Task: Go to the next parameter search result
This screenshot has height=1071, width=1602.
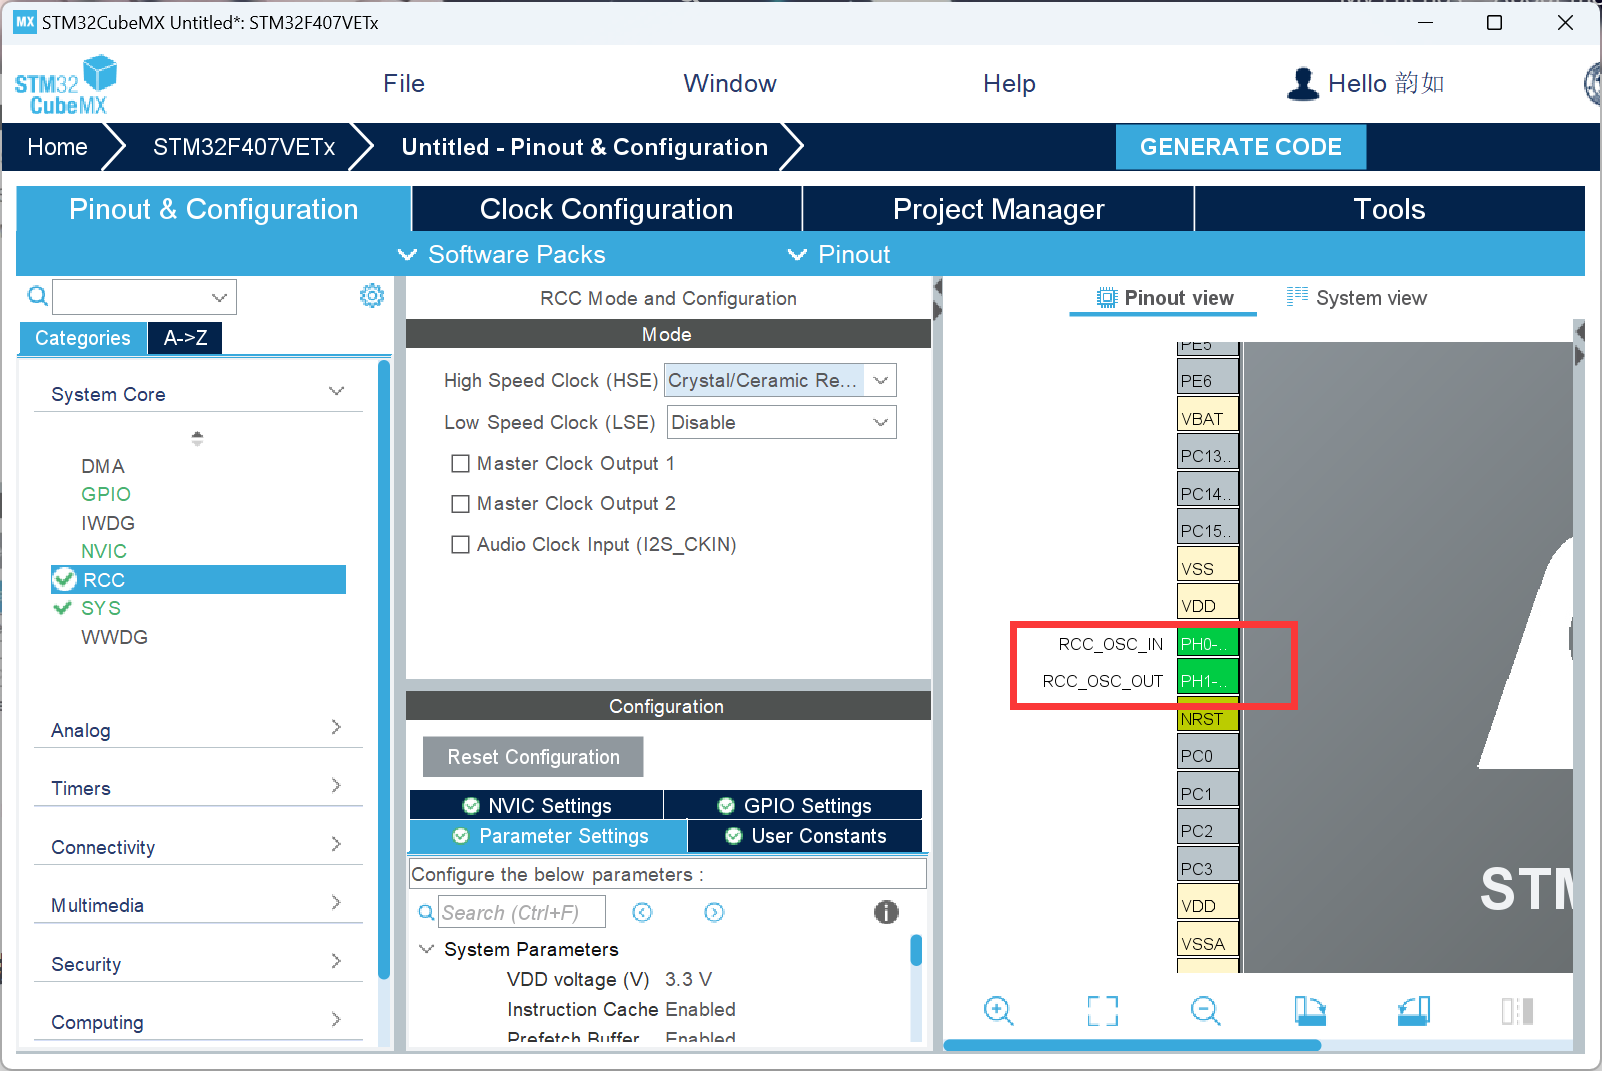Action: click(x=714, y=912)
